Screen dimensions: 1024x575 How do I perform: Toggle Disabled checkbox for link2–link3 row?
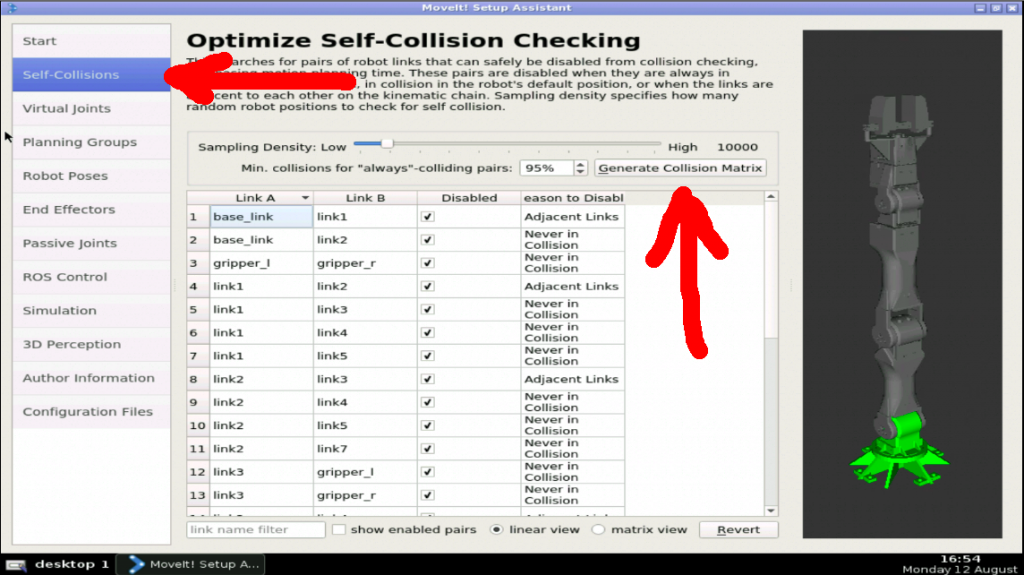pyautogui.click(x=428, y=379)
